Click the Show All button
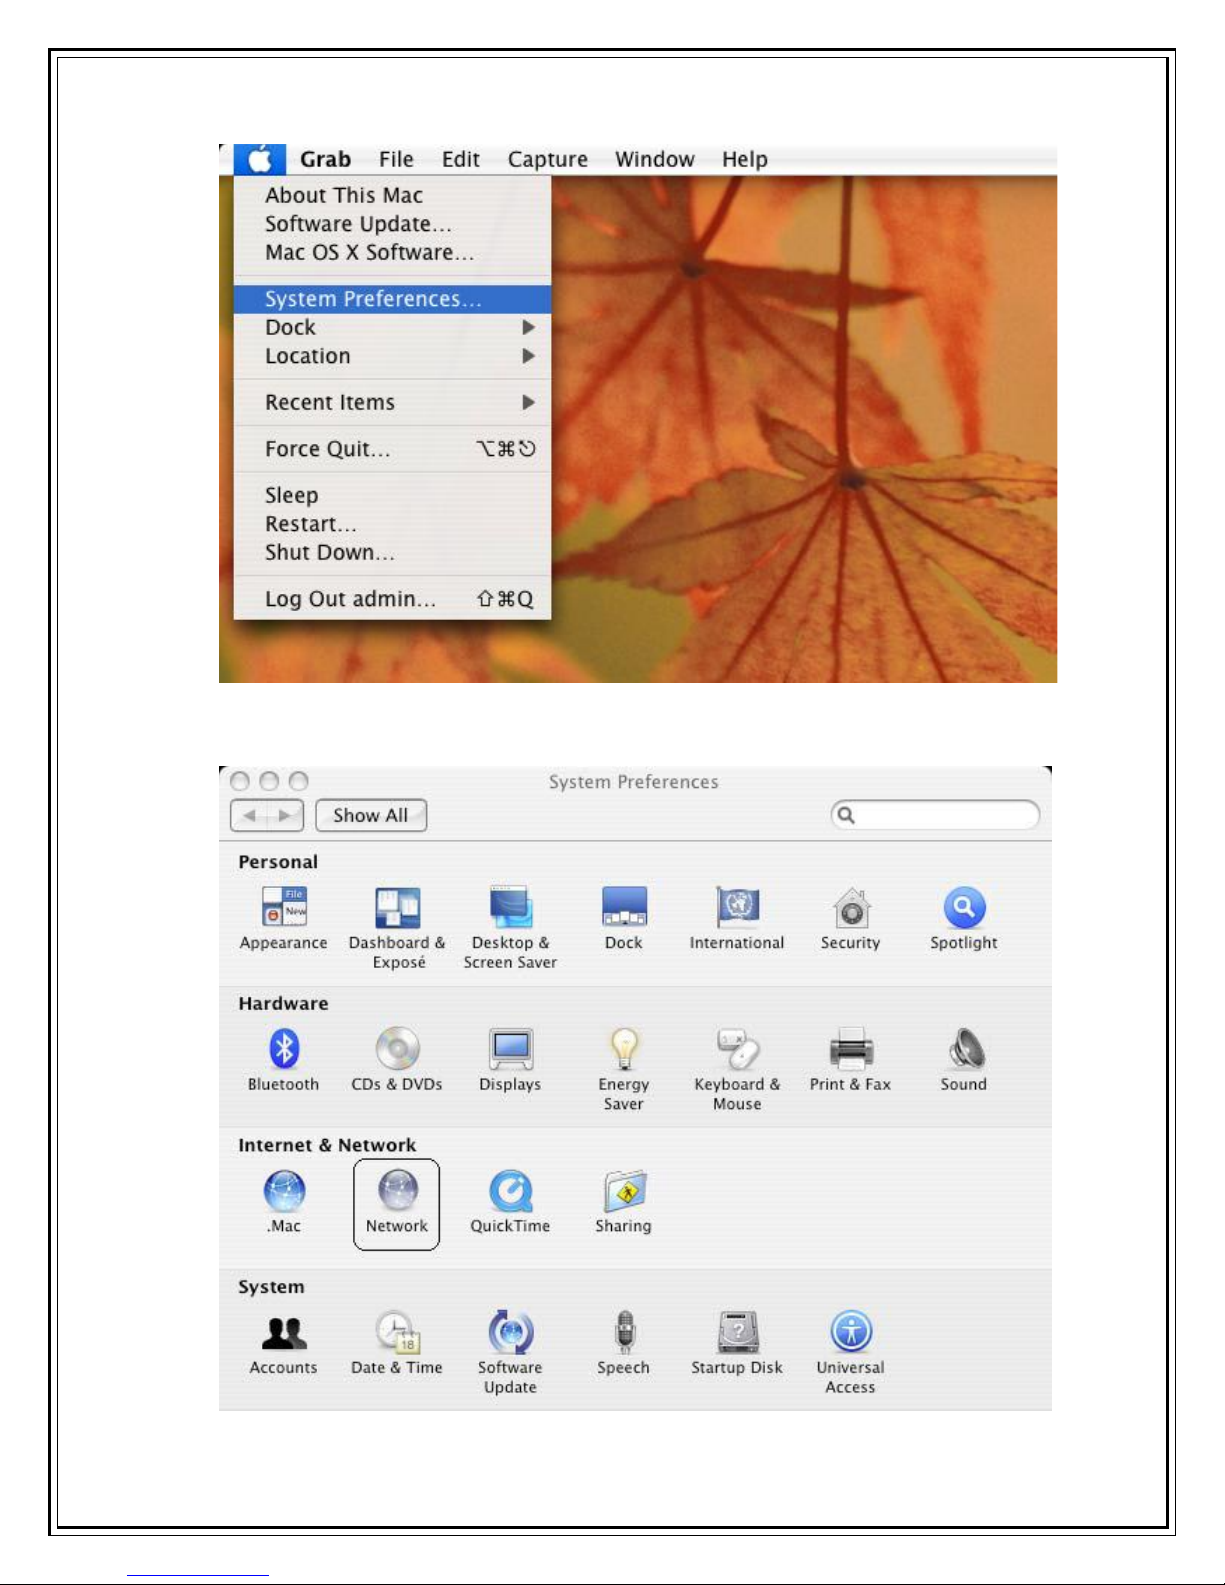Viewport: 1225px width, 1585px height. 371,815
